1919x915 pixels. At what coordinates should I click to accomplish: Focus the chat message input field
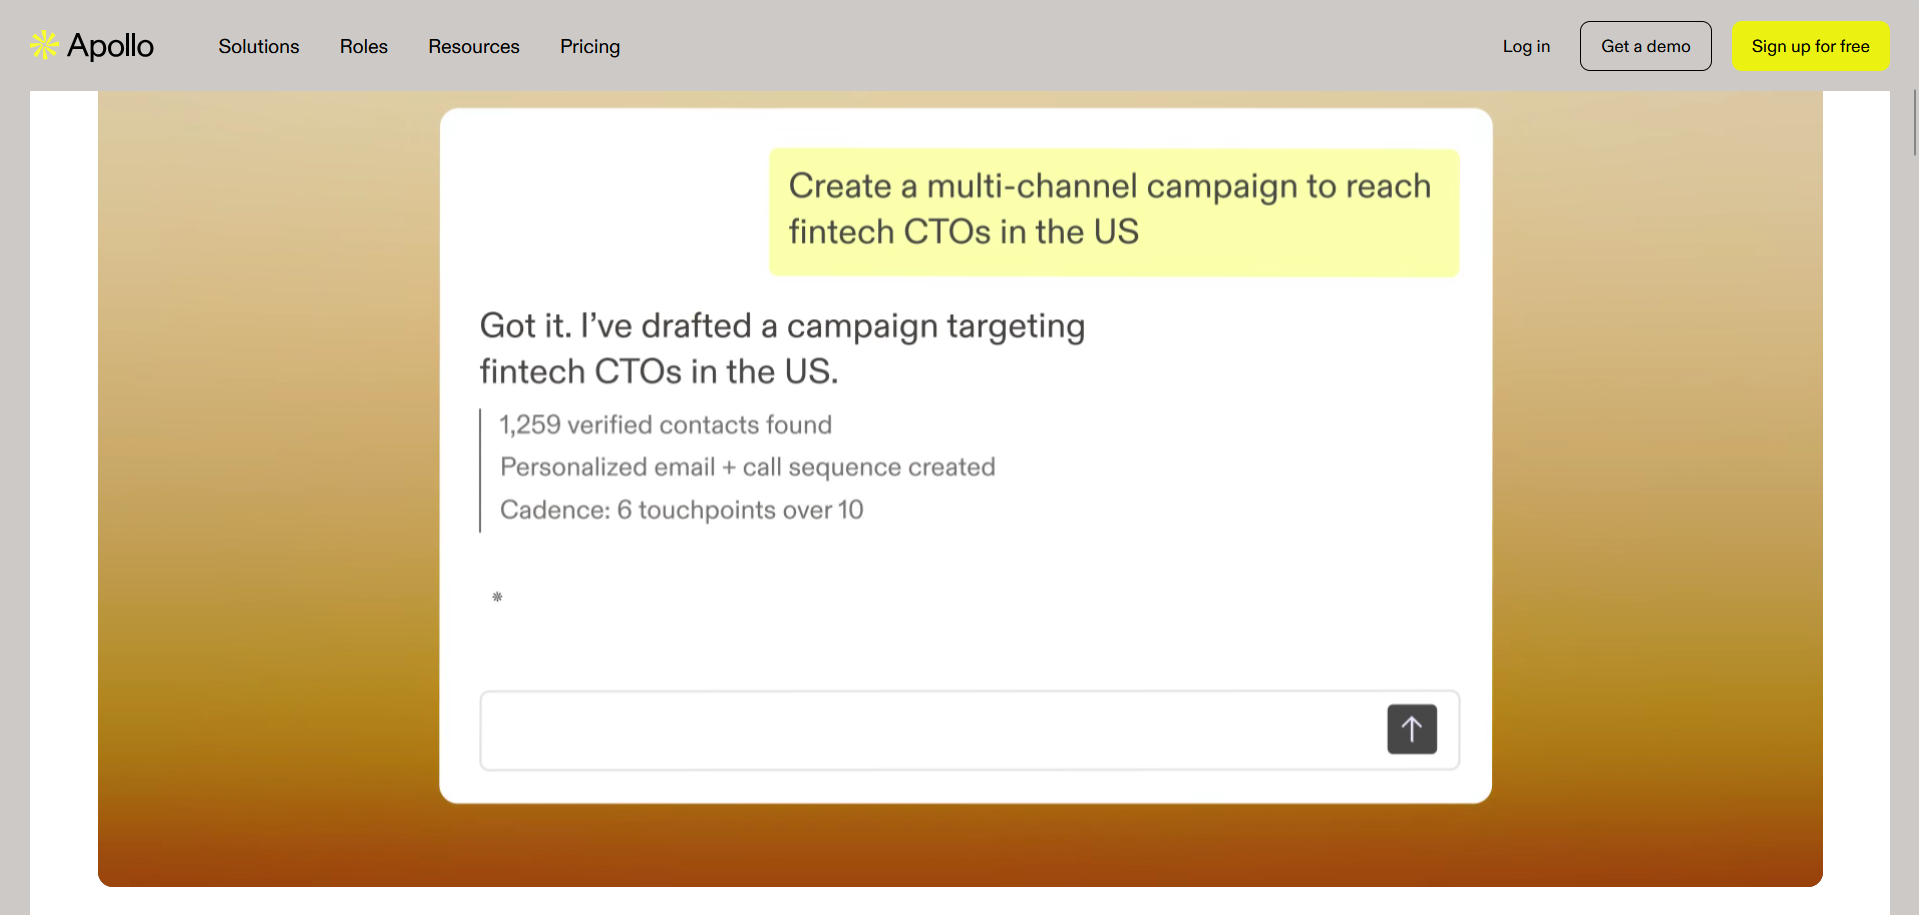point(969,730)
